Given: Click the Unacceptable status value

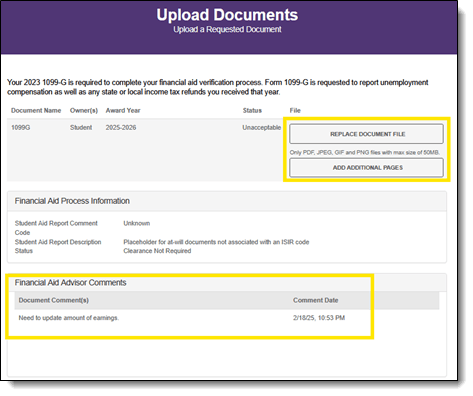Looking at the screenshot, I should pyautogui.click(x=262, y=128).
